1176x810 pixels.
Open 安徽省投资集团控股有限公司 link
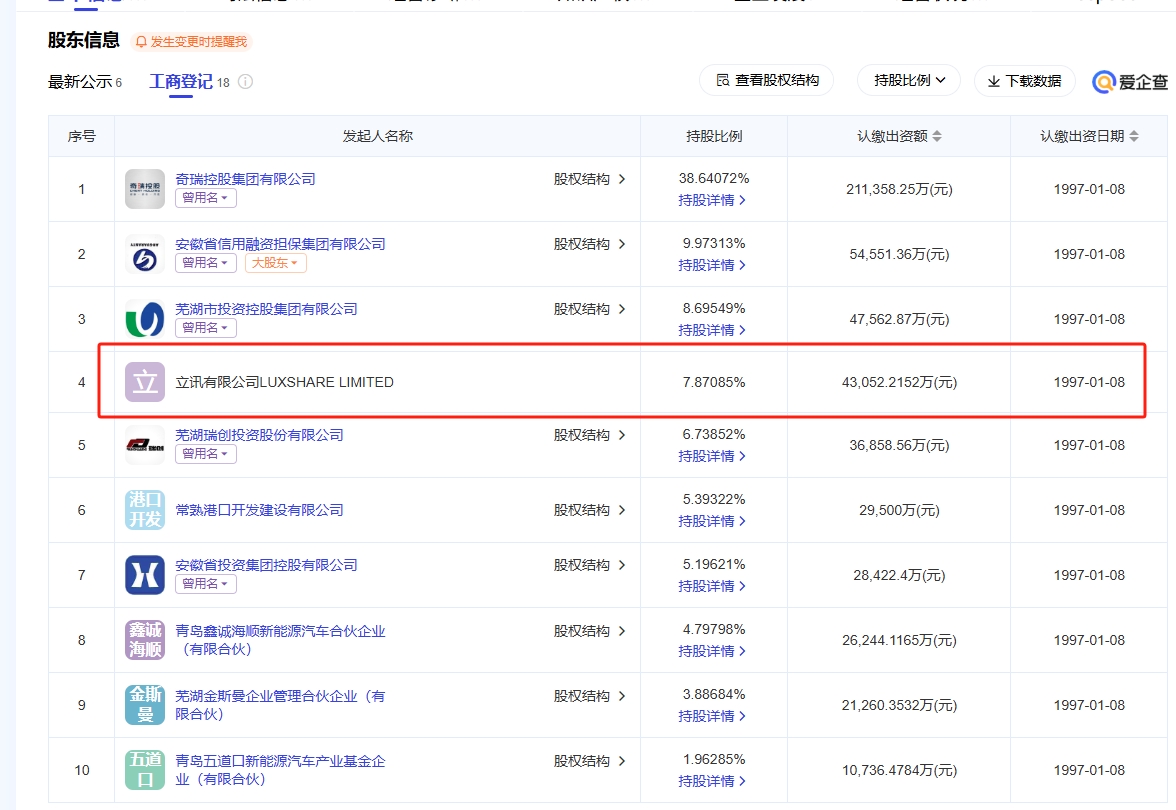point(266,565)
